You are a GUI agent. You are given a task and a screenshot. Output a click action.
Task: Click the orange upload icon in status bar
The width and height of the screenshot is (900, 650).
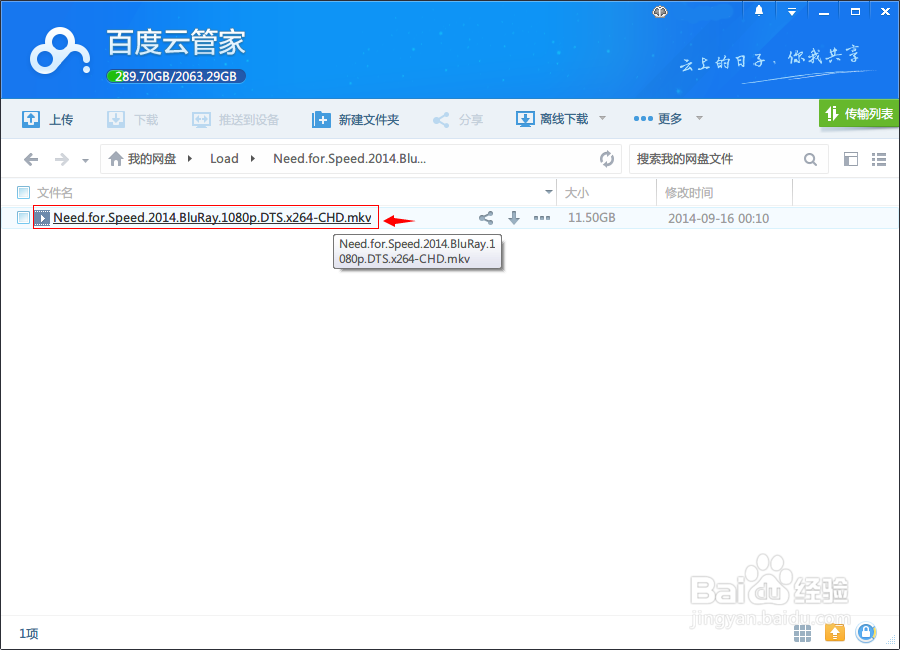pos(835,633)
